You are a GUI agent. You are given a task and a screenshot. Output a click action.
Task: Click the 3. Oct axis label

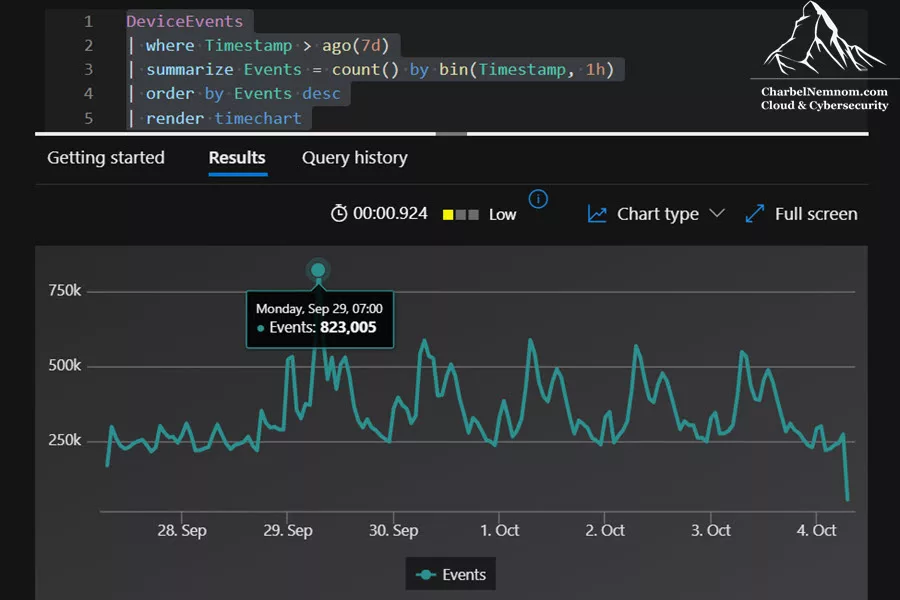point(711,530)
